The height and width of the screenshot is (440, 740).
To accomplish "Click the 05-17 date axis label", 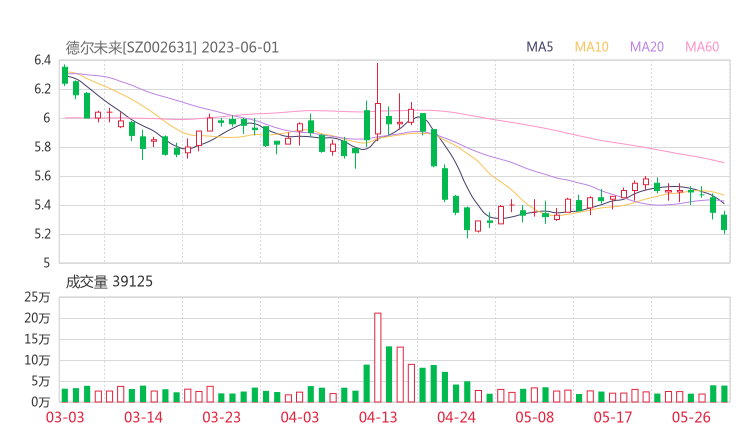I will tap(613, 417).
